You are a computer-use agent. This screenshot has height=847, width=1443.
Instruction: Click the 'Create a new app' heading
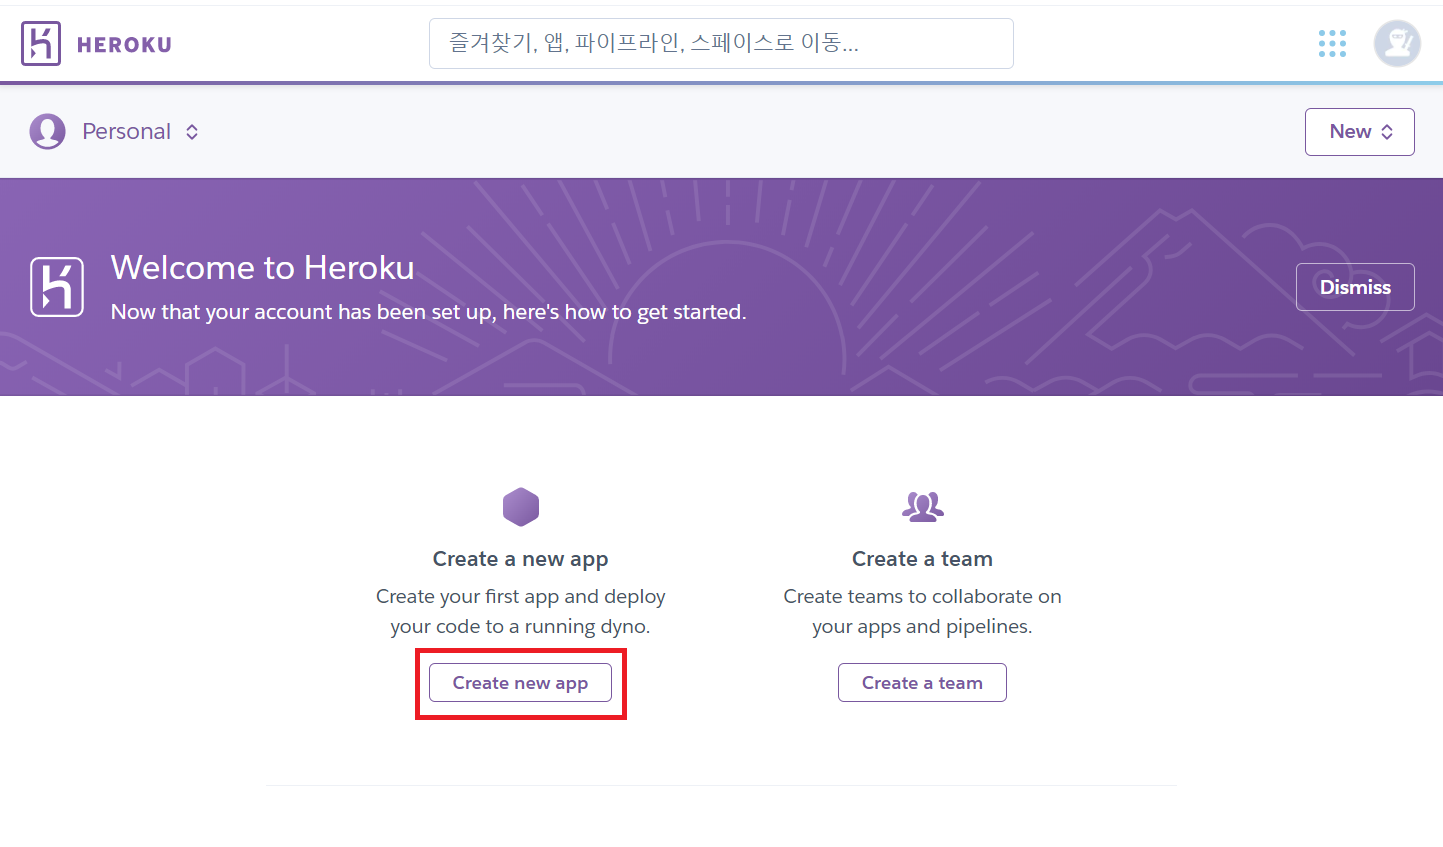point(520,559)
